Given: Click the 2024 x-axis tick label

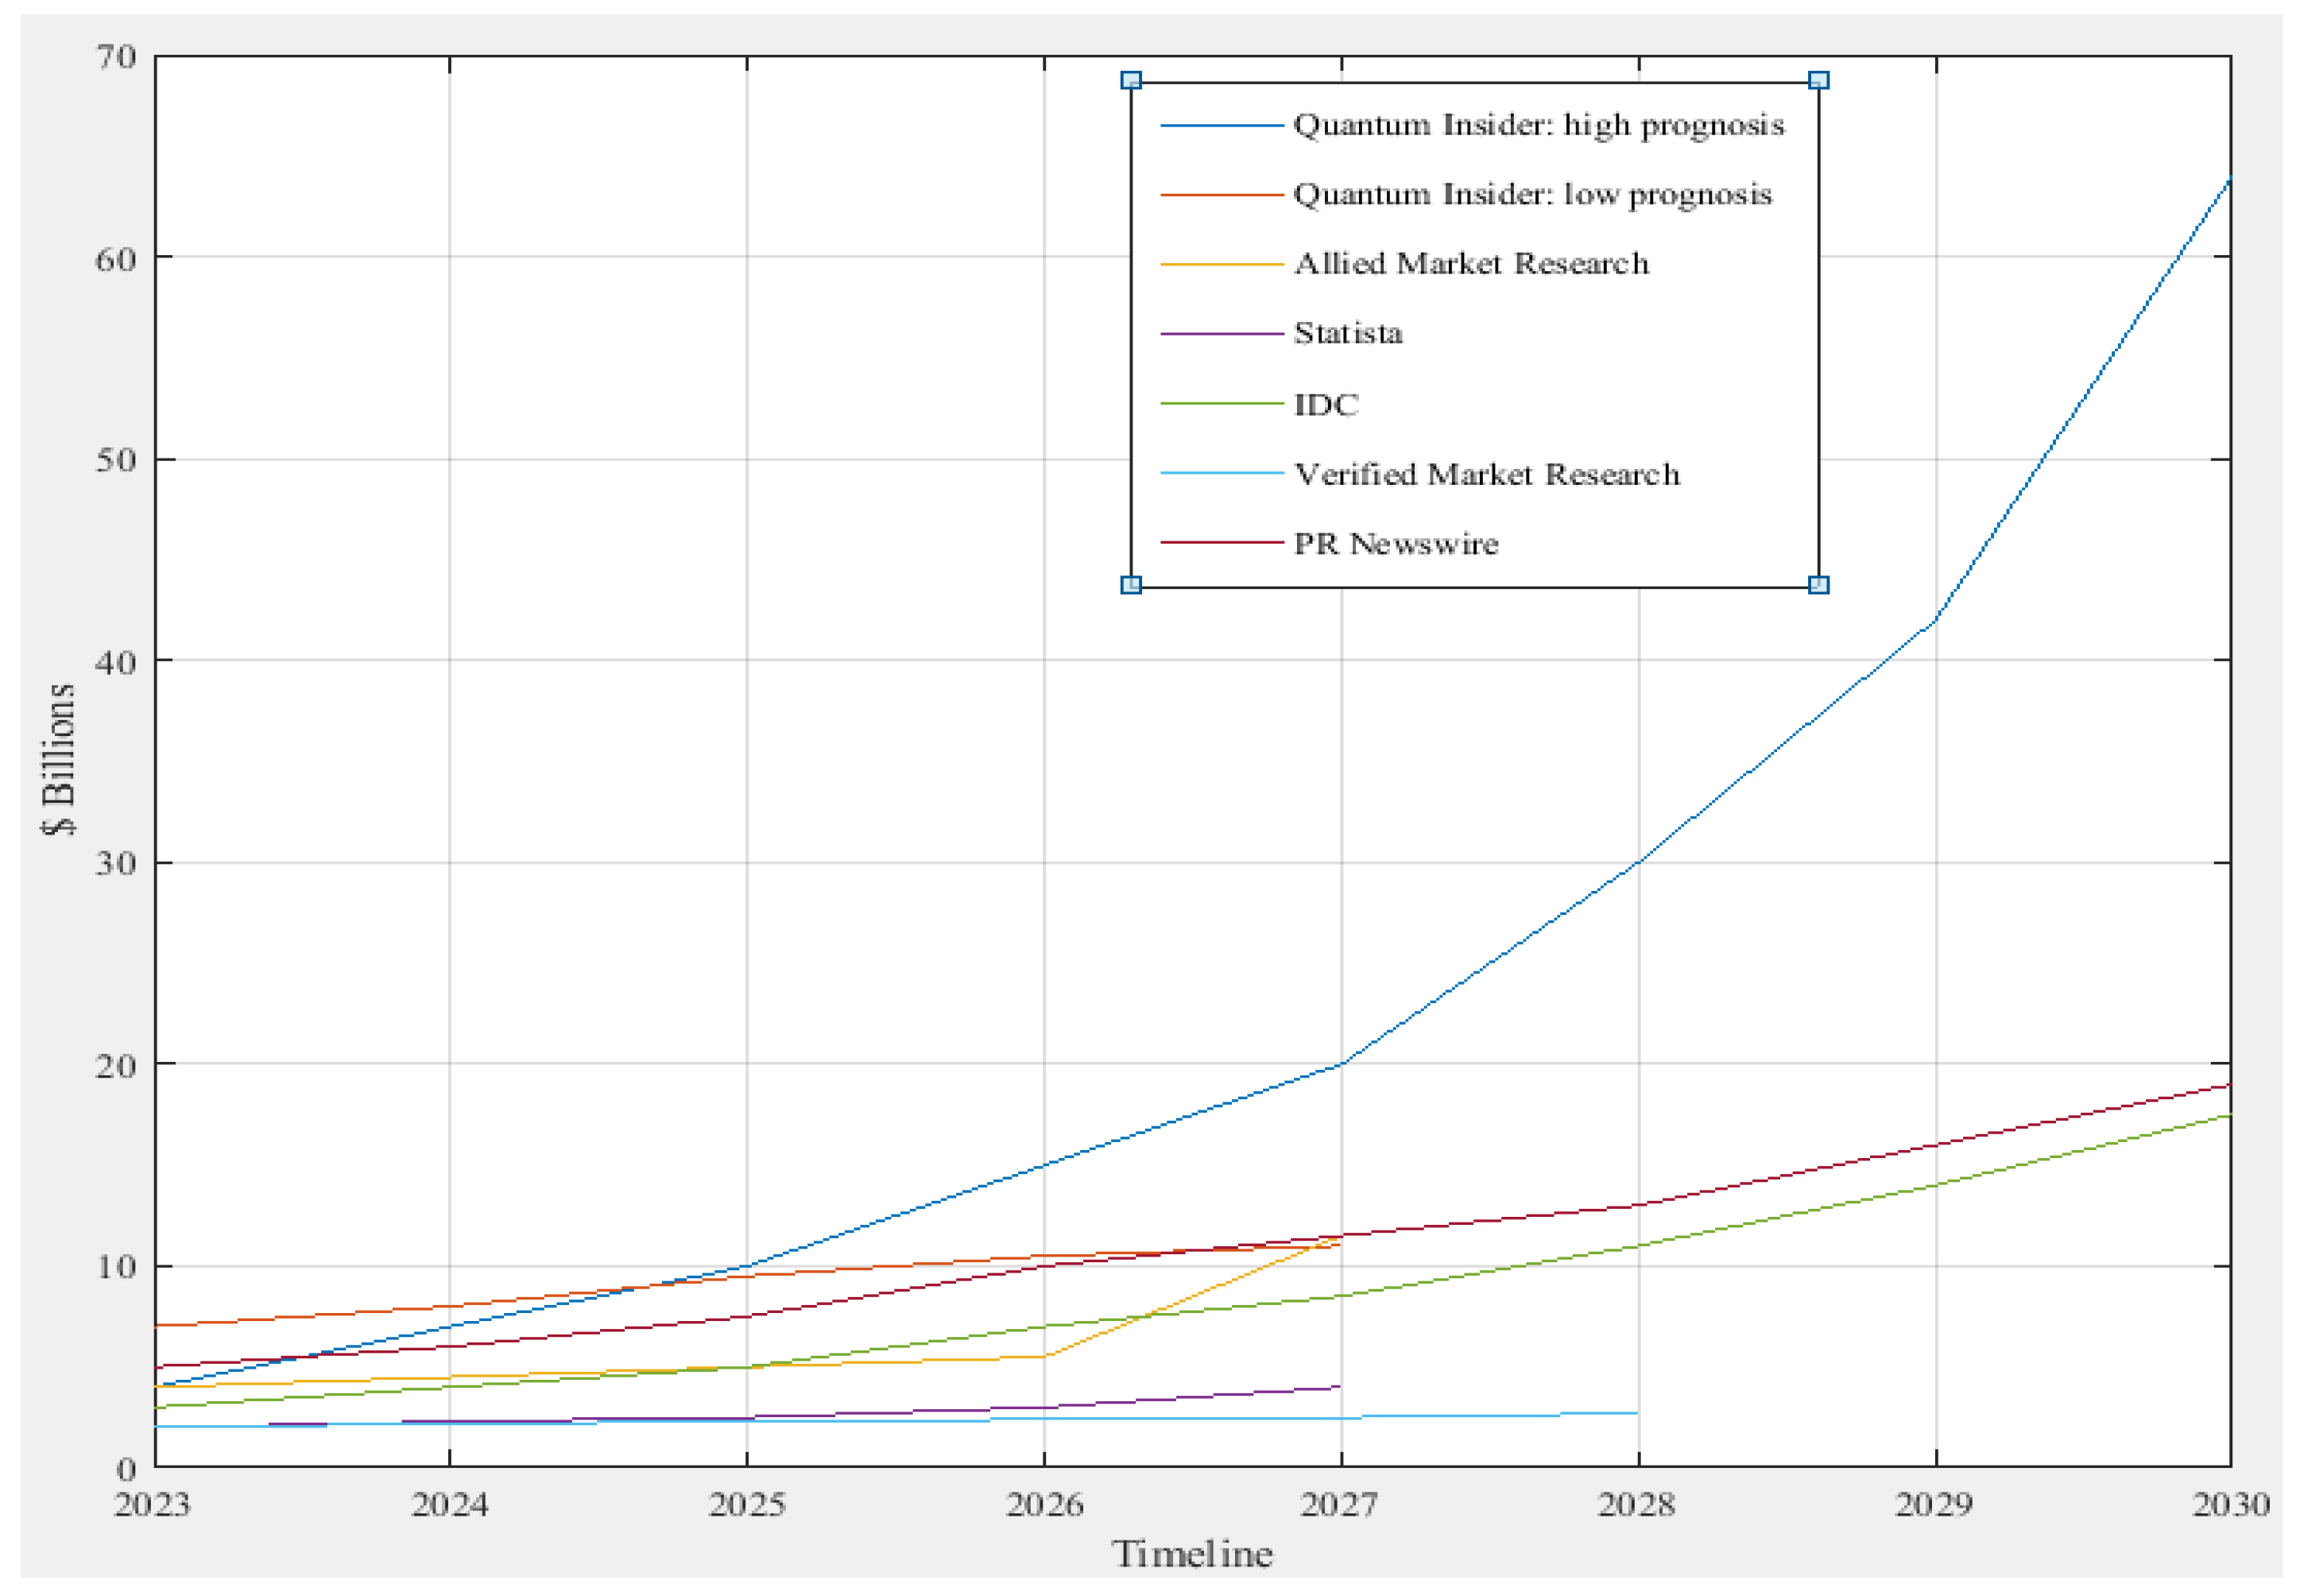Looking at the screenshot, I should (449, 1505).
